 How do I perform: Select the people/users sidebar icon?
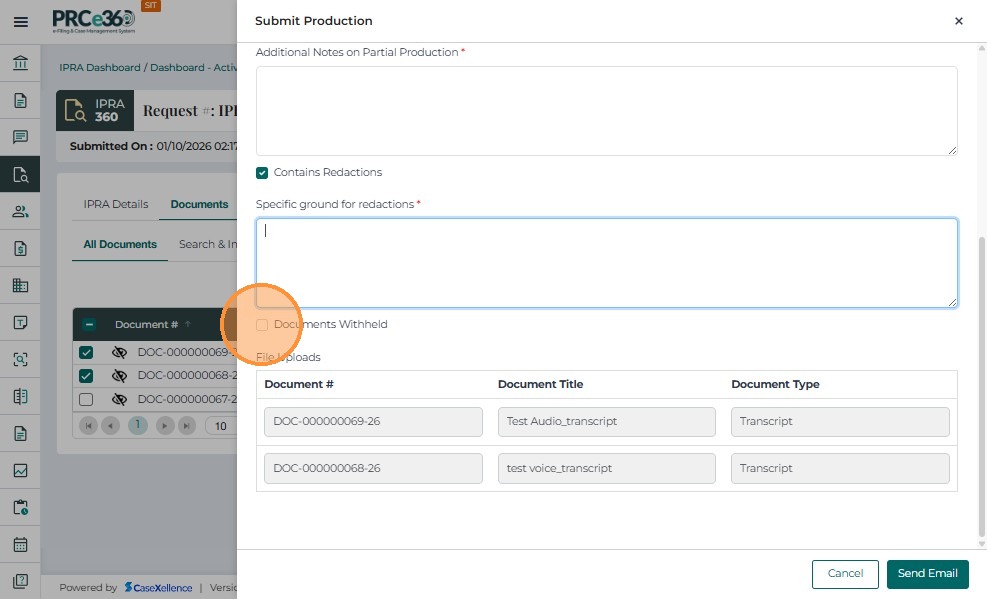pos(20,211)
